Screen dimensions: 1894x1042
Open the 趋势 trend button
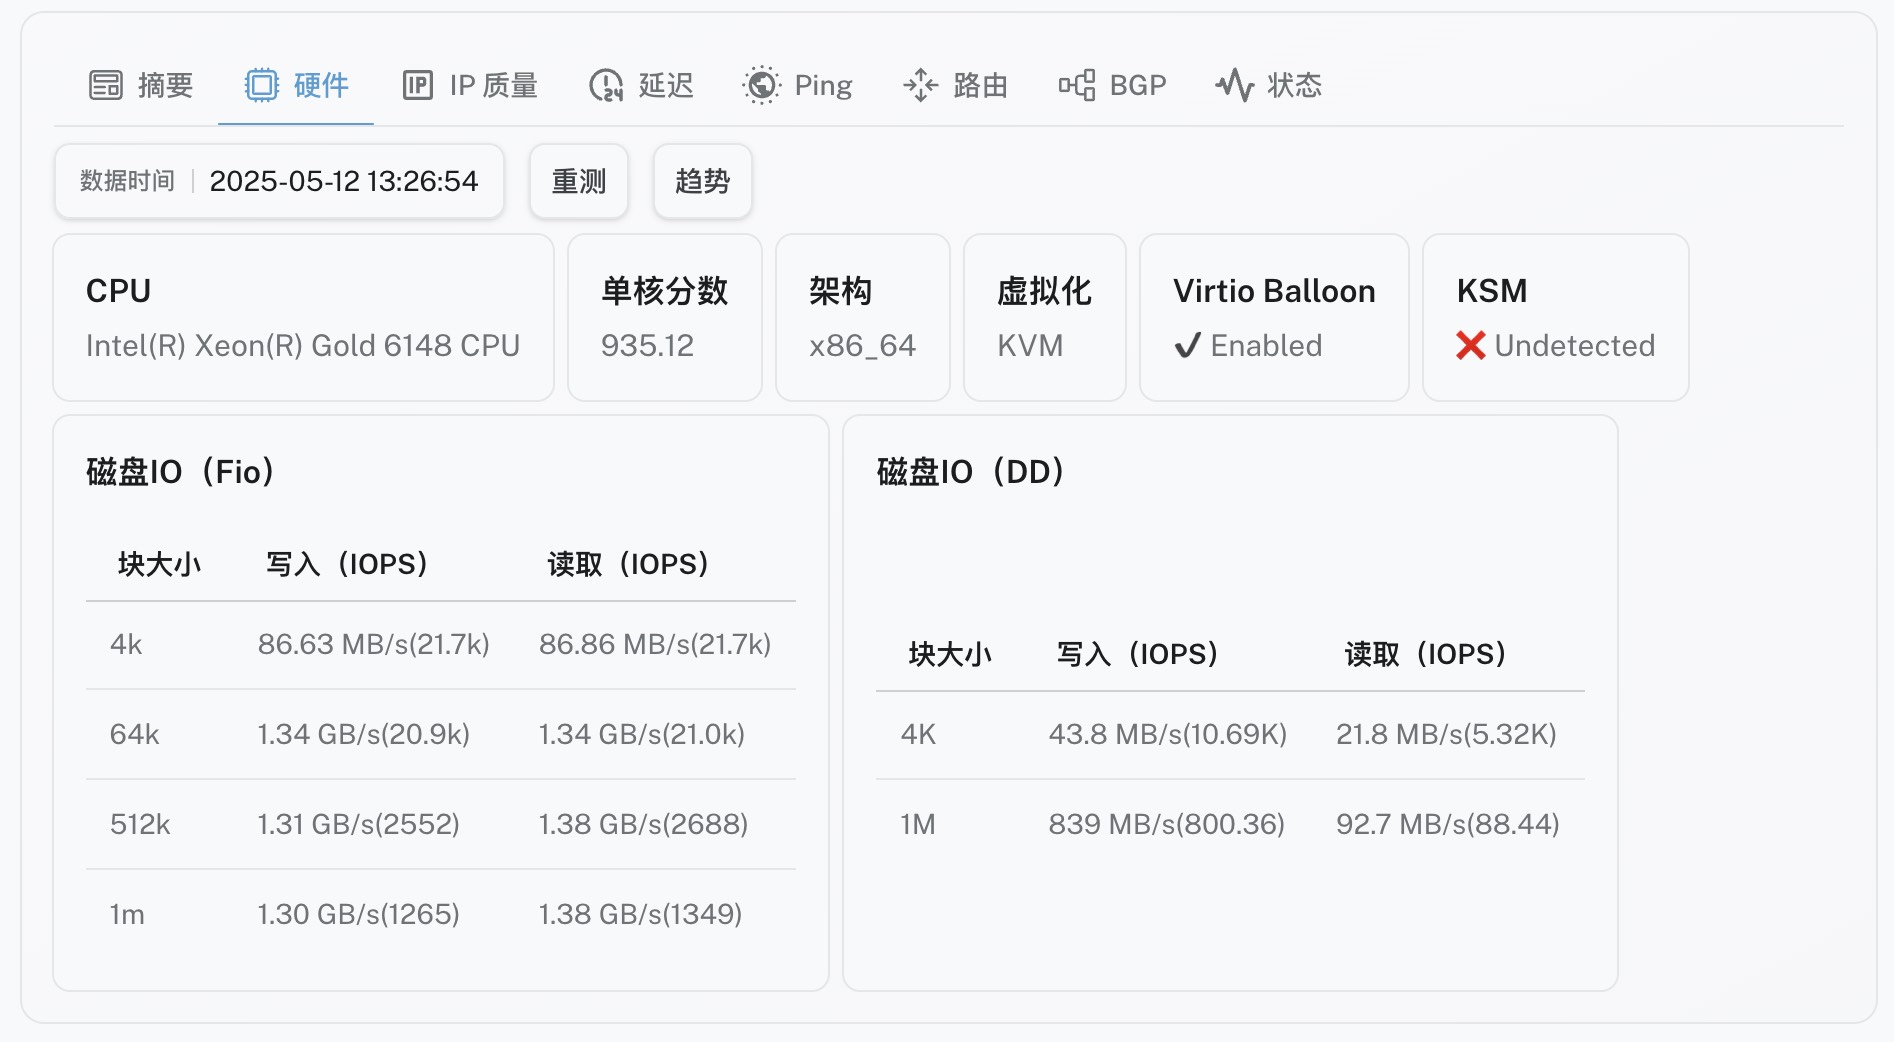(x=702, y=181)
